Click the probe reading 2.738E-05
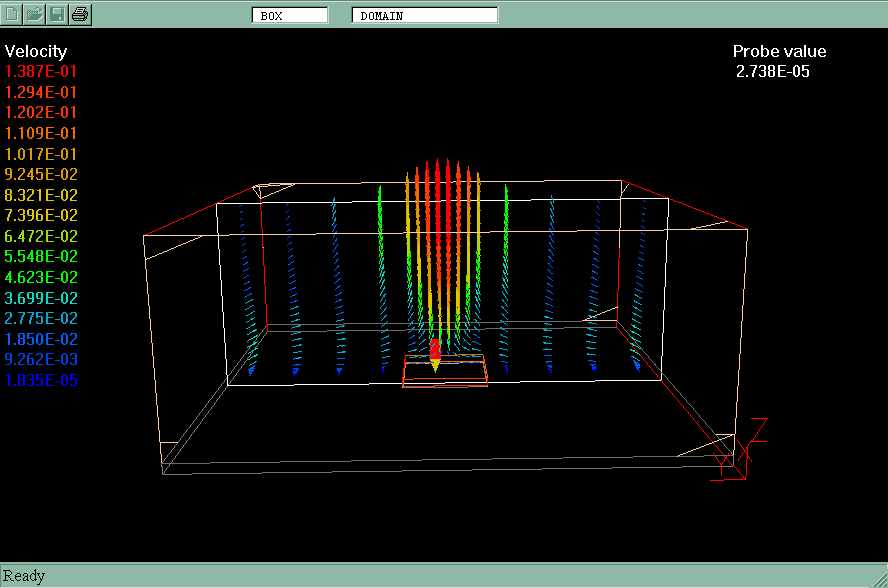The width and height of the screenshot is (888, 588). click(772, 72)
